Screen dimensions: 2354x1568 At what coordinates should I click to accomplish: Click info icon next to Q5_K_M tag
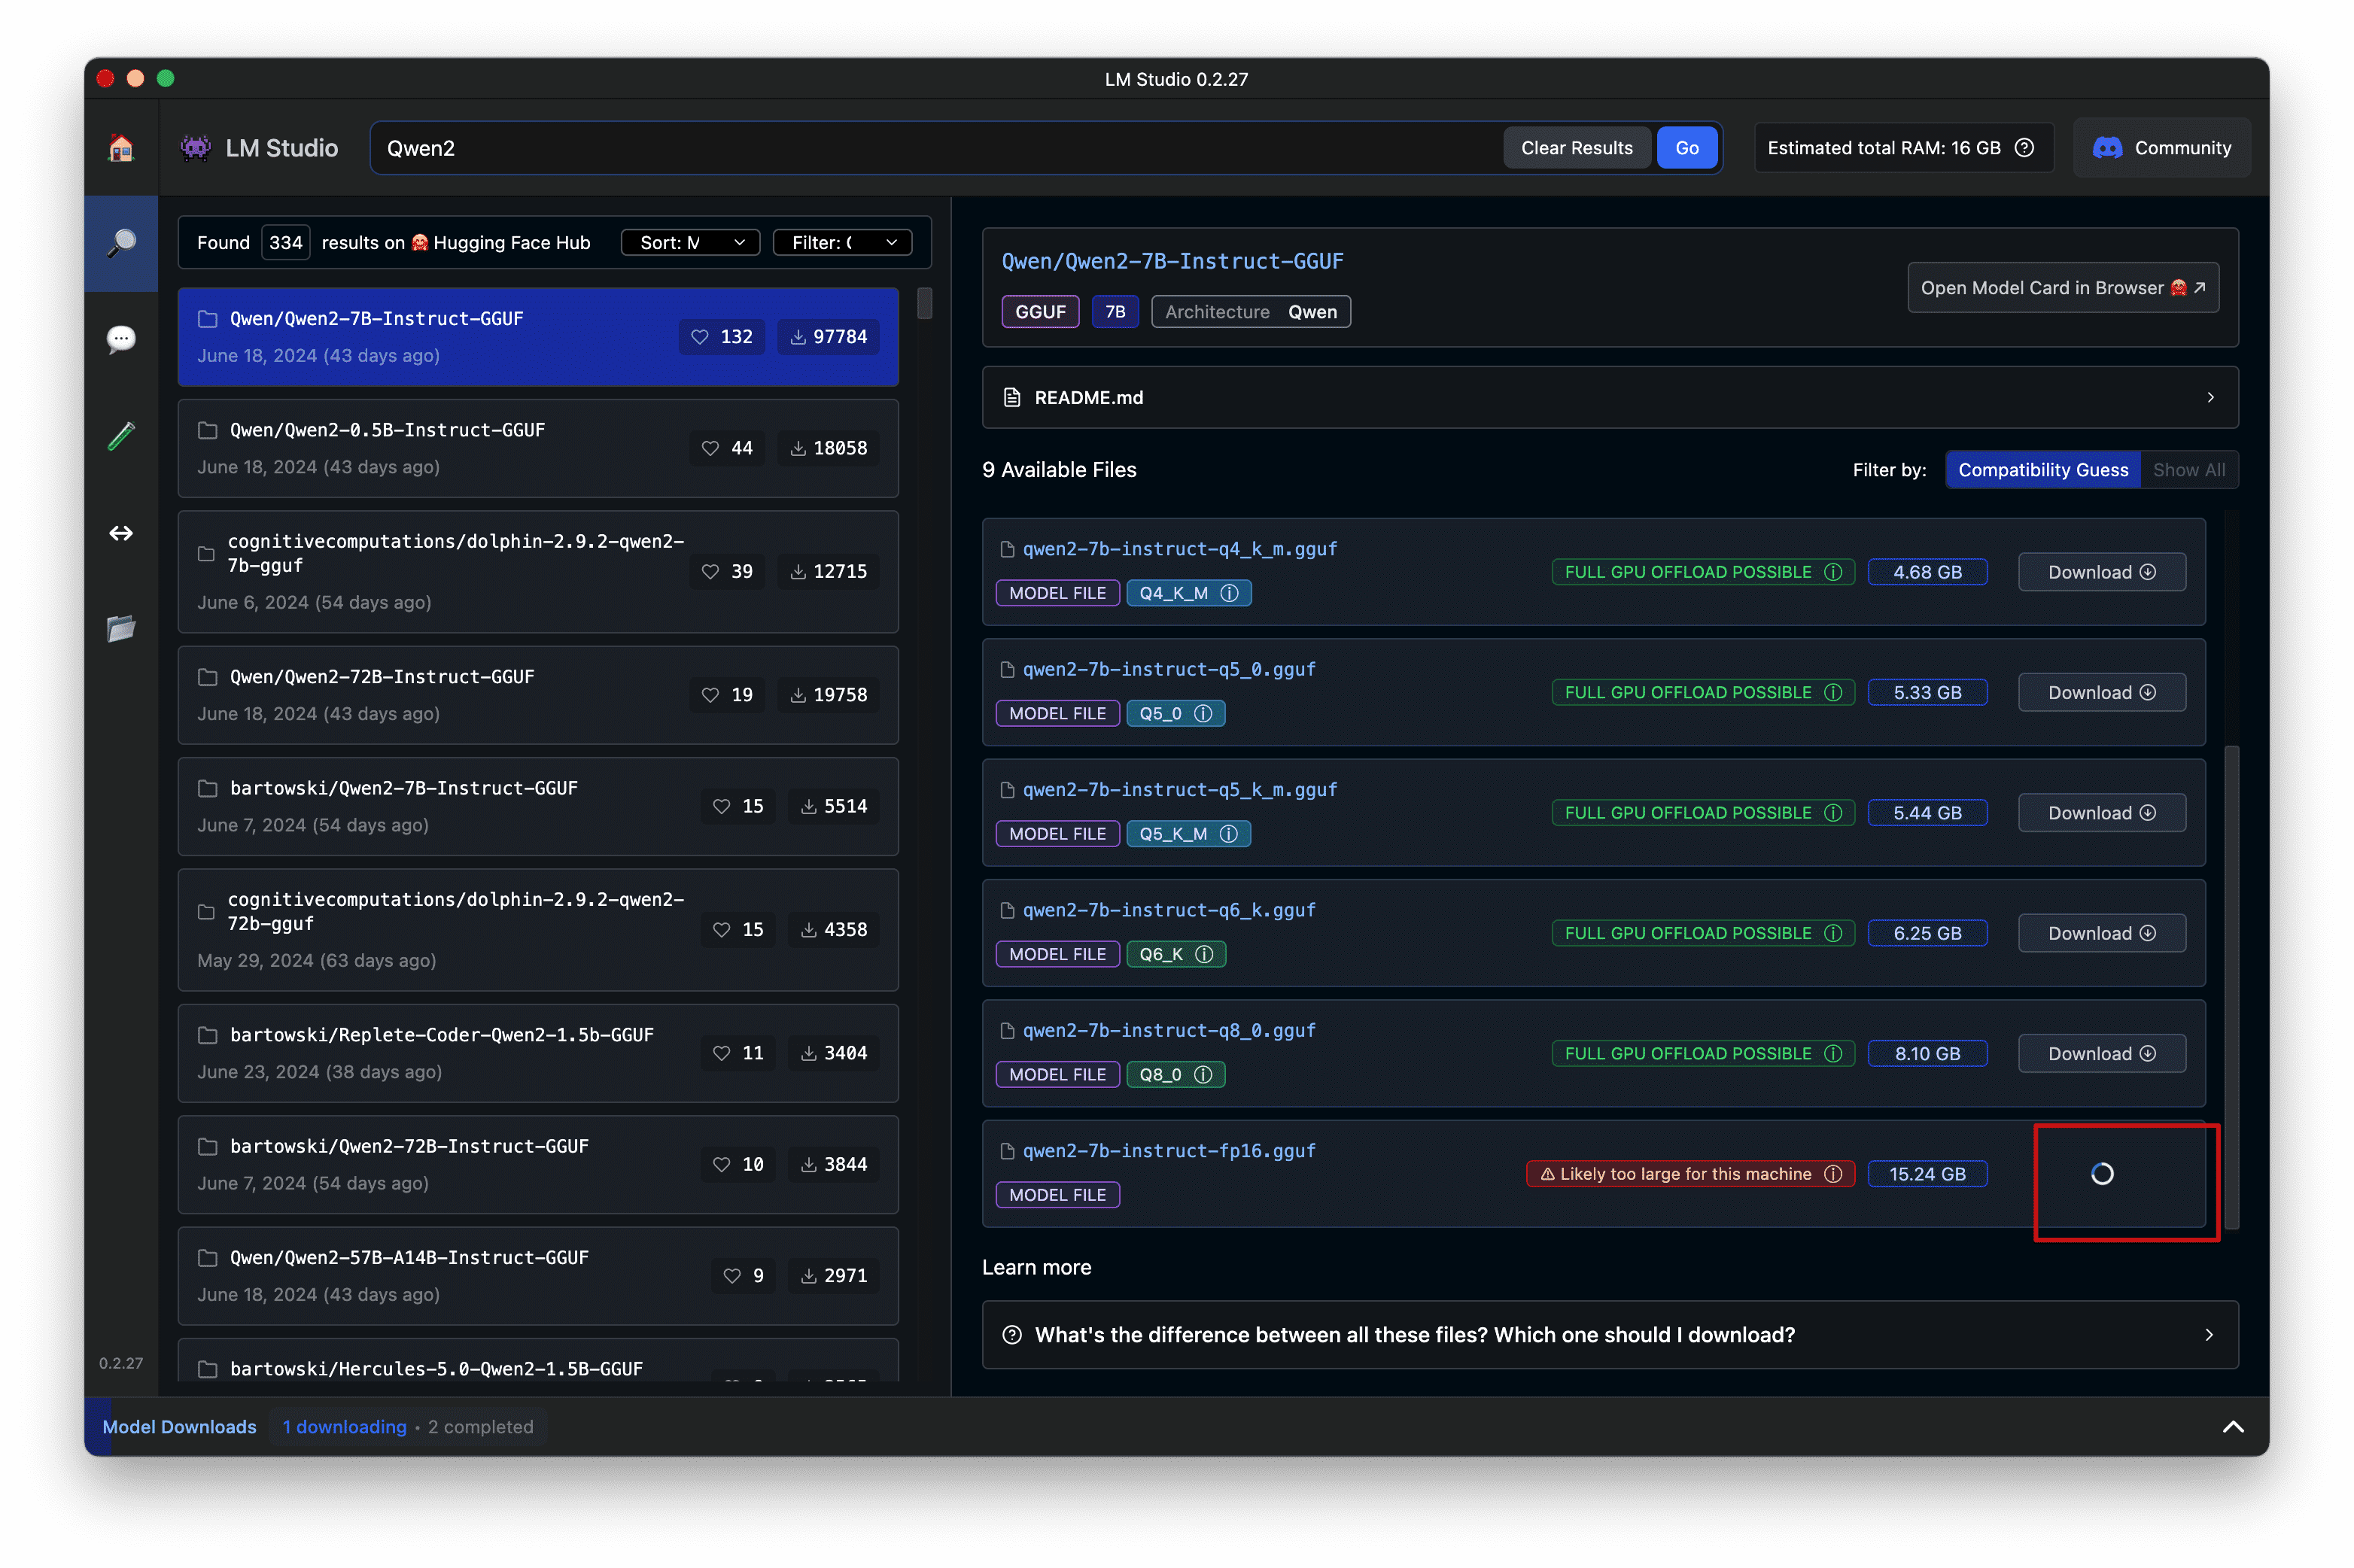click(x=1229, y=834)
